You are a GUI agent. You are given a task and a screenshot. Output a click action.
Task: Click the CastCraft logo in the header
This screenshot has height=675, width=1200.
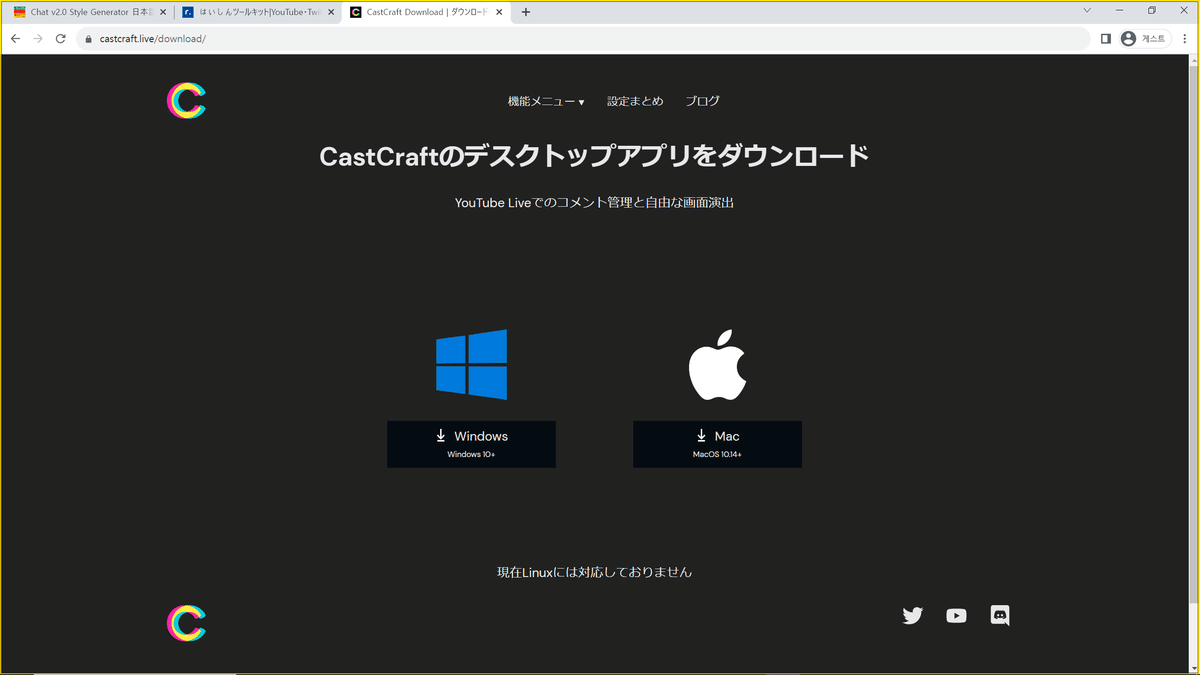click(x=186, y=101)
